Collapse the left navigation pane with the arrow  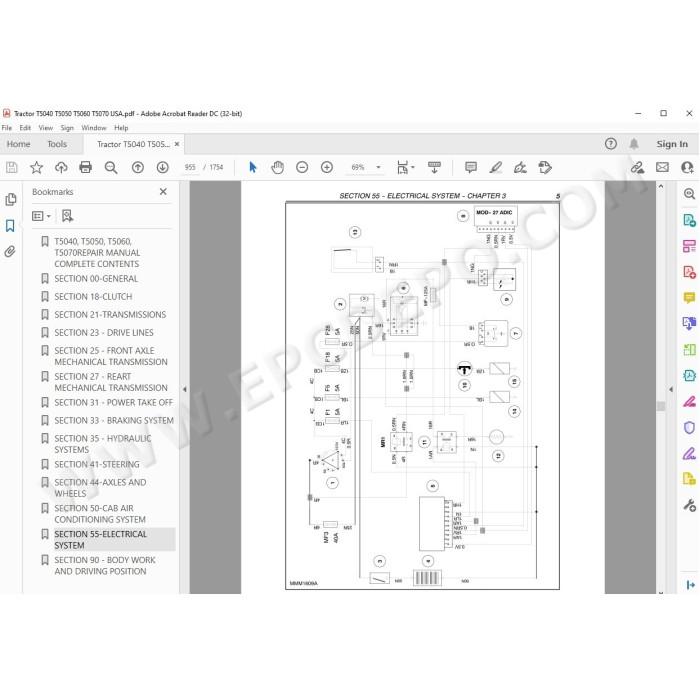184,389
